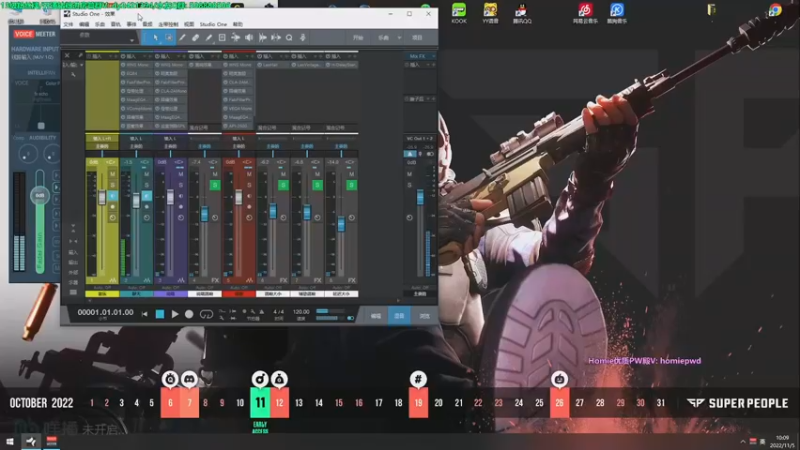The height and width of the screenshot is (450, 800).
Task: Open output selector on FX channel 4
Action: [x=204, y=146]
